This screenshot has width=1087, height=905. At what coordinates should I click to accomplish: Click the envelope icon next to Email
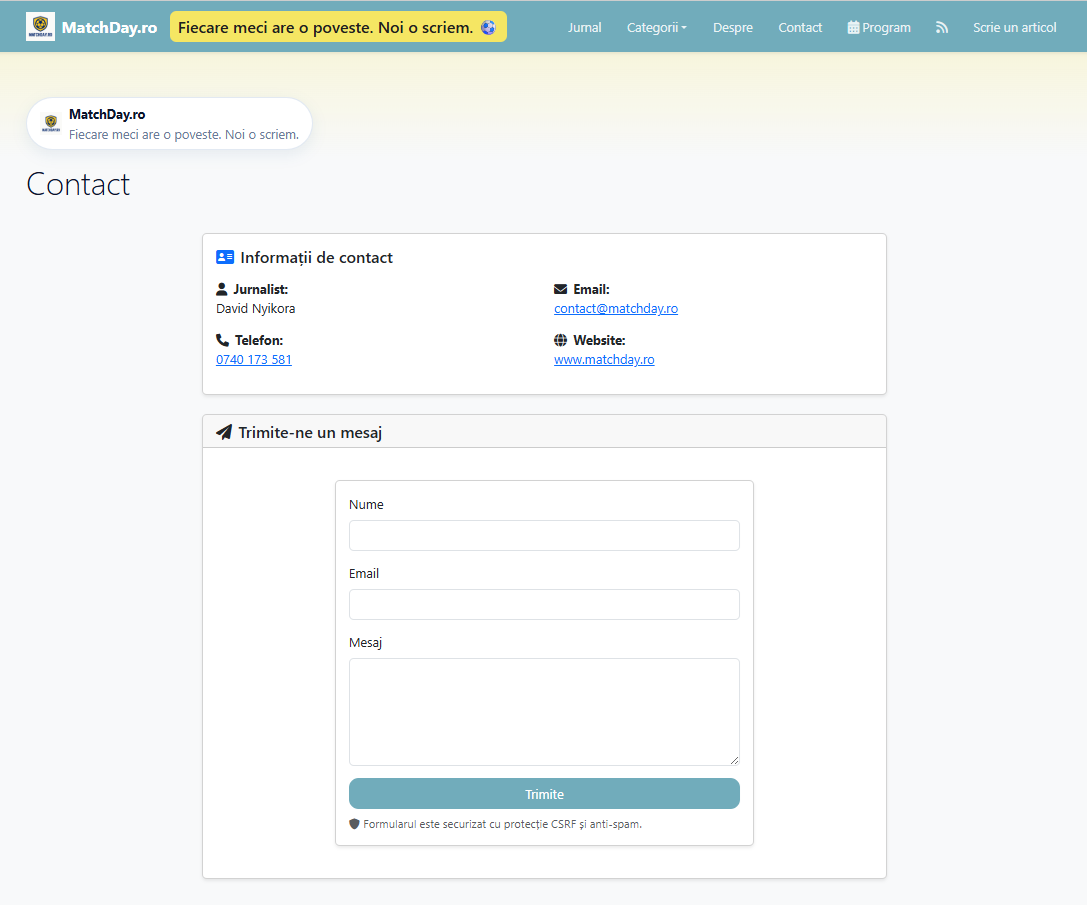pyautogui.click(x=560, y=290)
